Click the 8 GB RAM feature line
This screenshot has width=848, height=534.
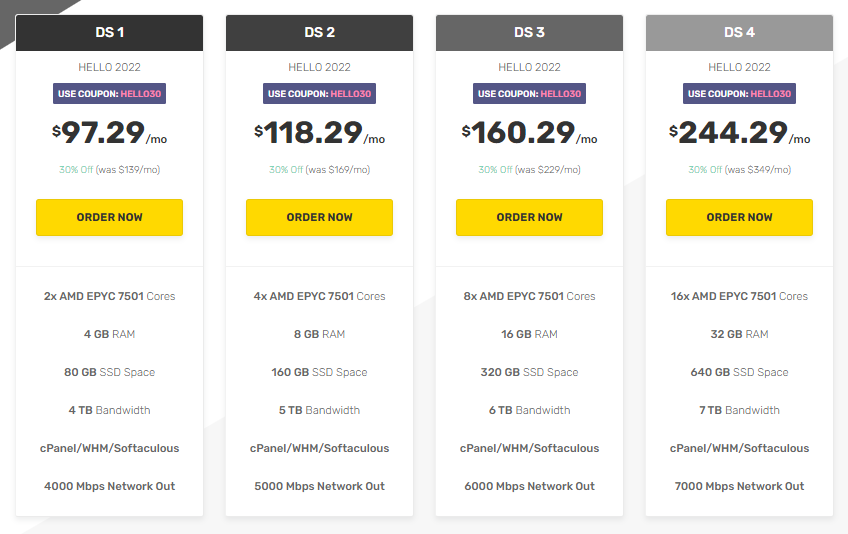point(319,334)
